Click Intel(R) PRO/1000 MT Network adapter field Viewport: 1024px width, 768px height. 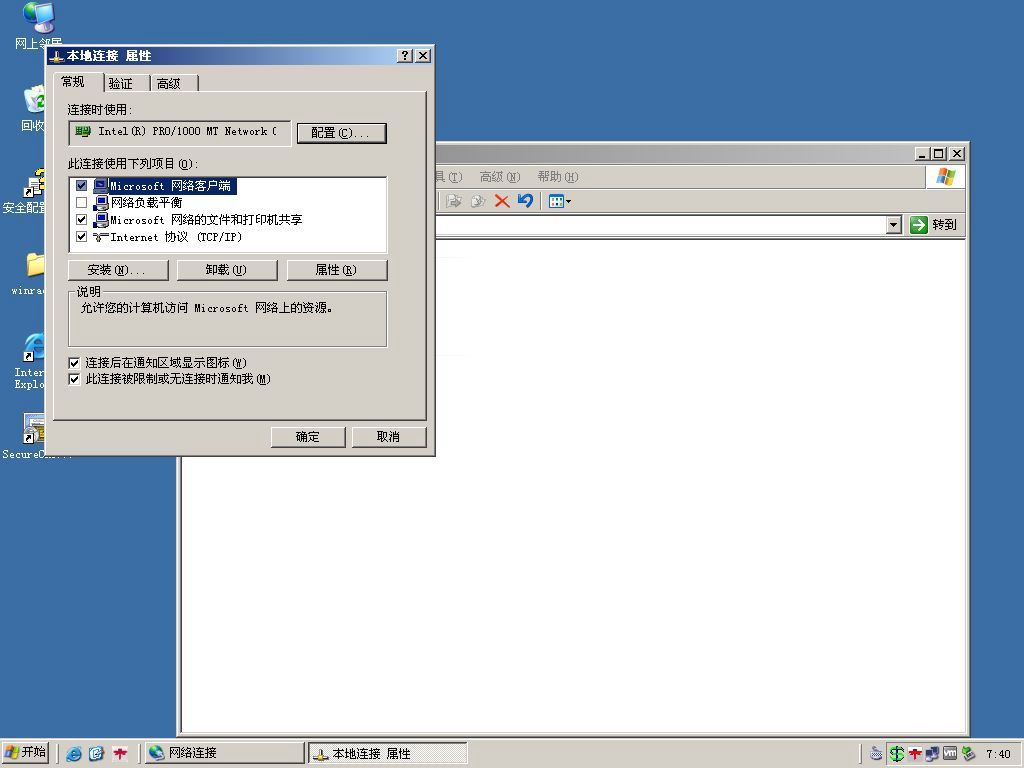pyautogui.click(x=180, y=133)
